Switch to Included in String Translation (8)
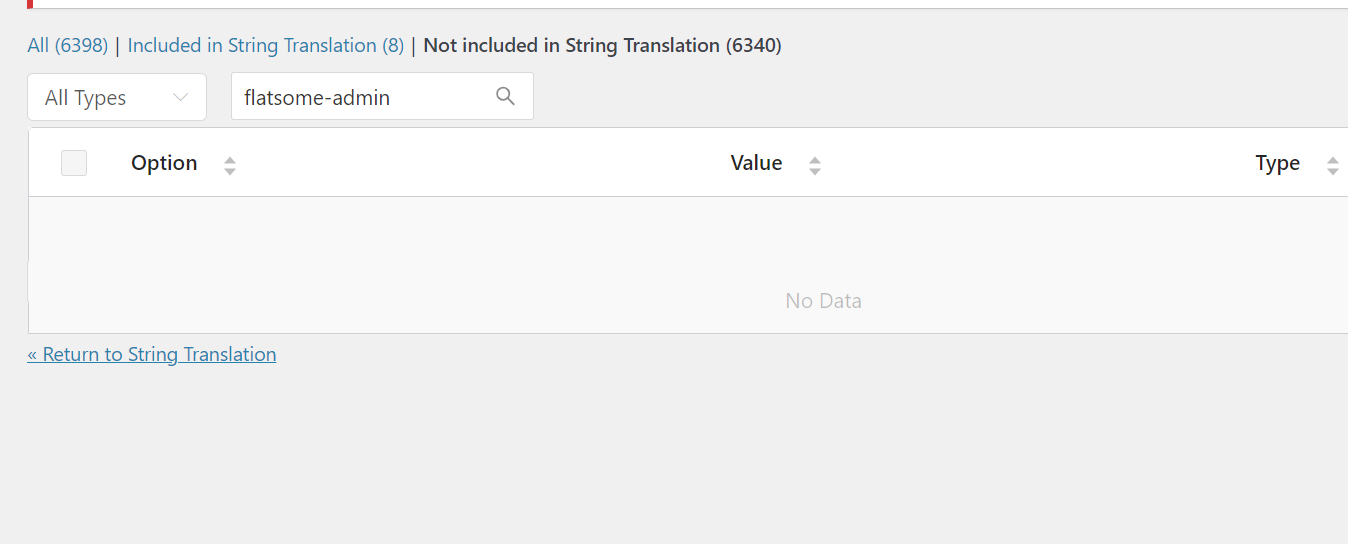1348x544 pixels. [266, 45]
